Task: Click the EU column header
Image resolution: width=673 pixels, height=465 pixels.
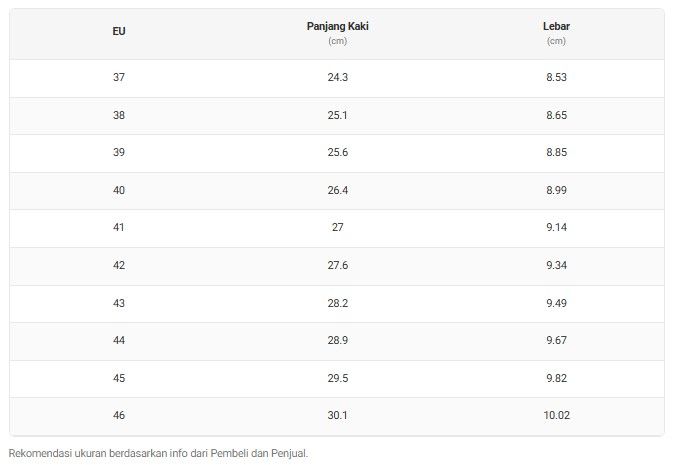Action: [119, 31]
